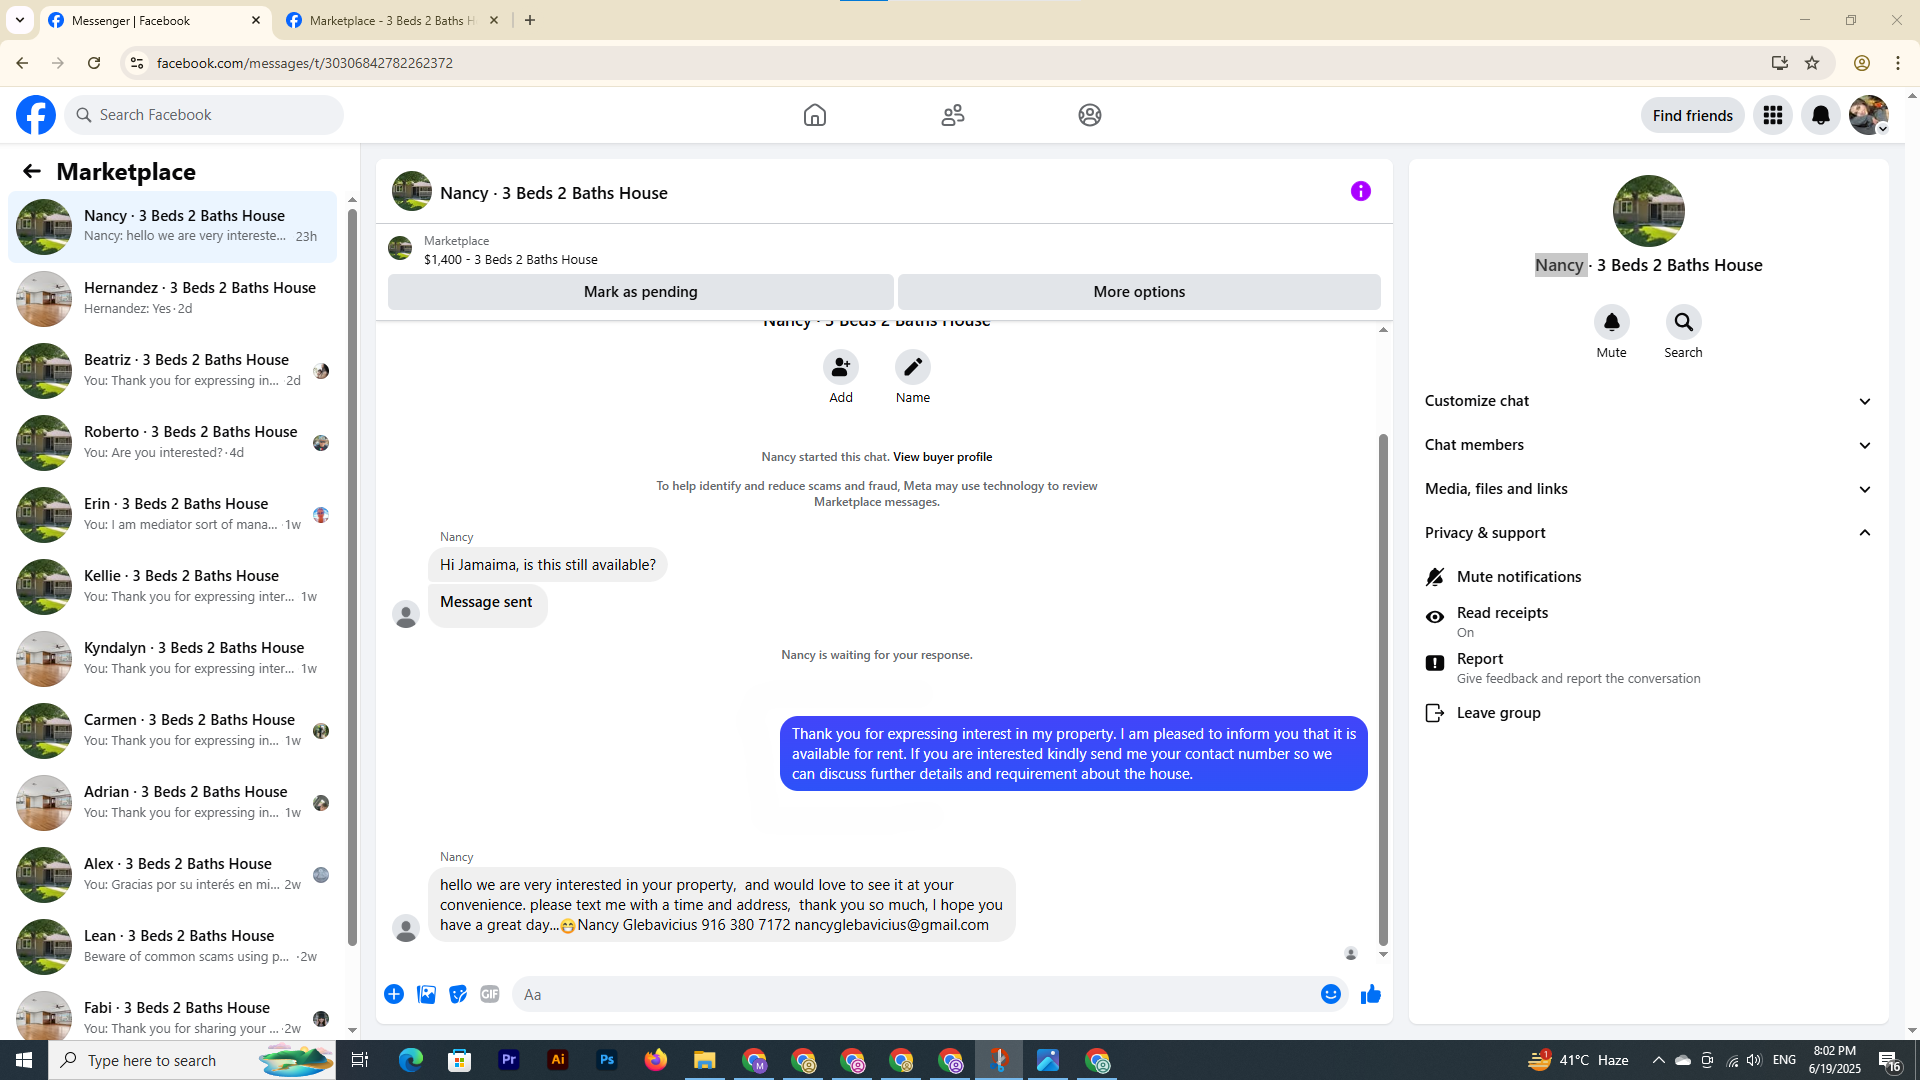Open Fabi conversation
1920x1080 pixels.
coord(172,1012)
